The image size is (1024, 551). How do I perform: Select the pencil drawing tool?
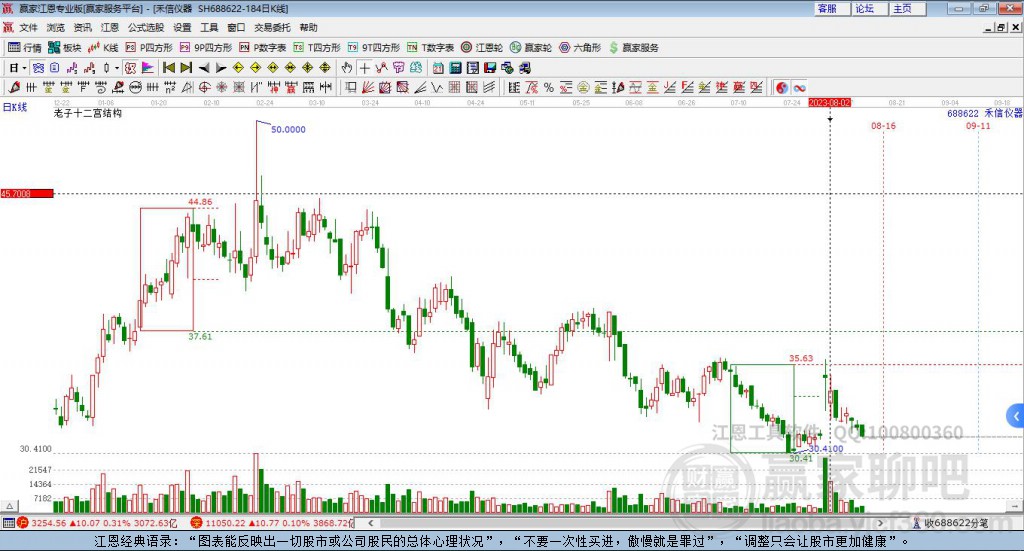pos(14,87)
